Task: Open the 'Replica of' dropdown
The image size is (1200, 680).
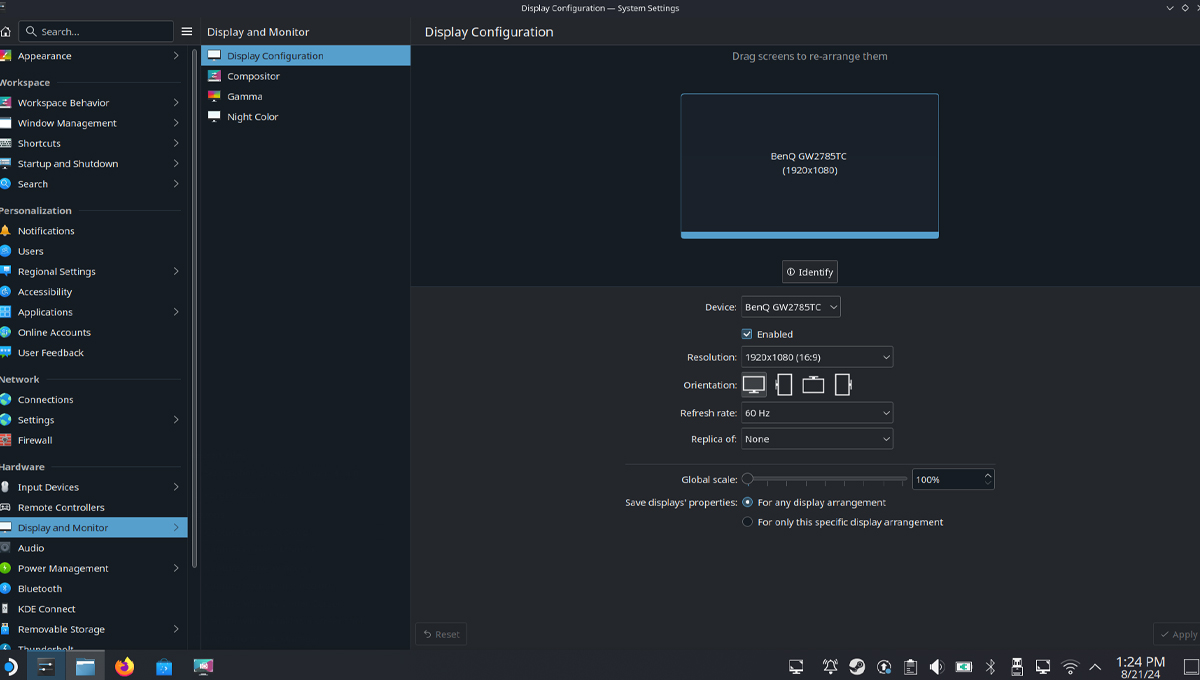Action: pos(817,439)
